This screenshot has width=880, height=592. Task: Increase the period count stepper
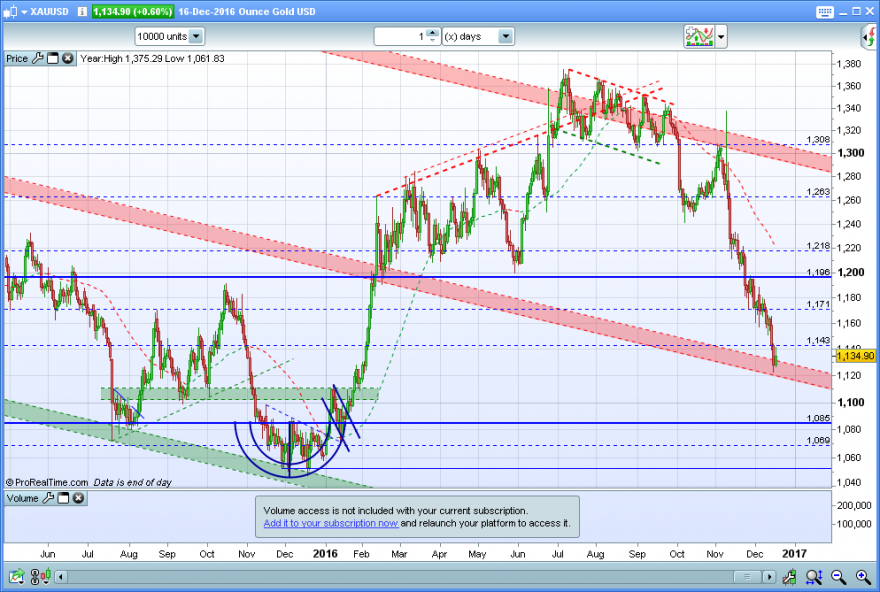point(432,33)
